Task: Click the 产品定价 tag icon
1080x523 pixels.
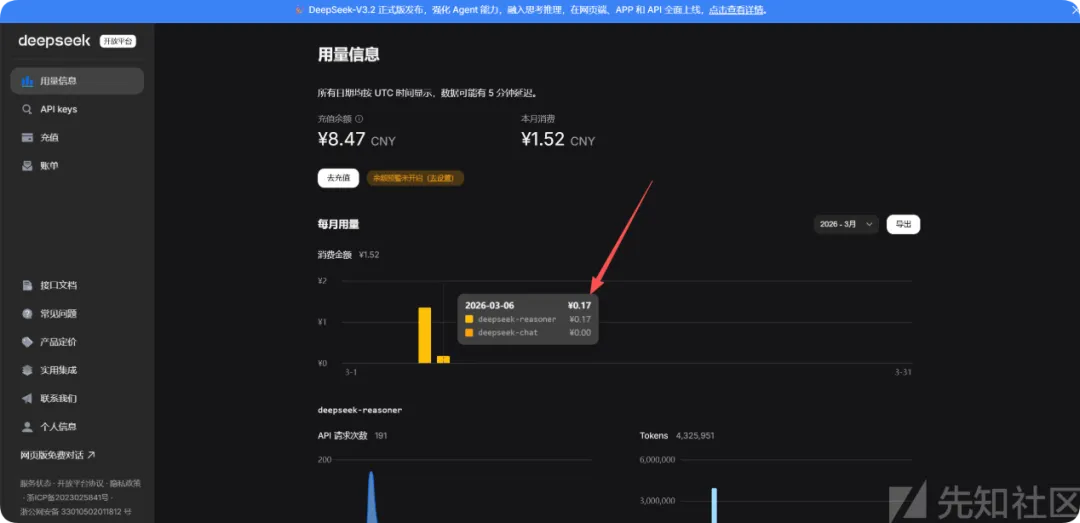Action: click(28, 342)
